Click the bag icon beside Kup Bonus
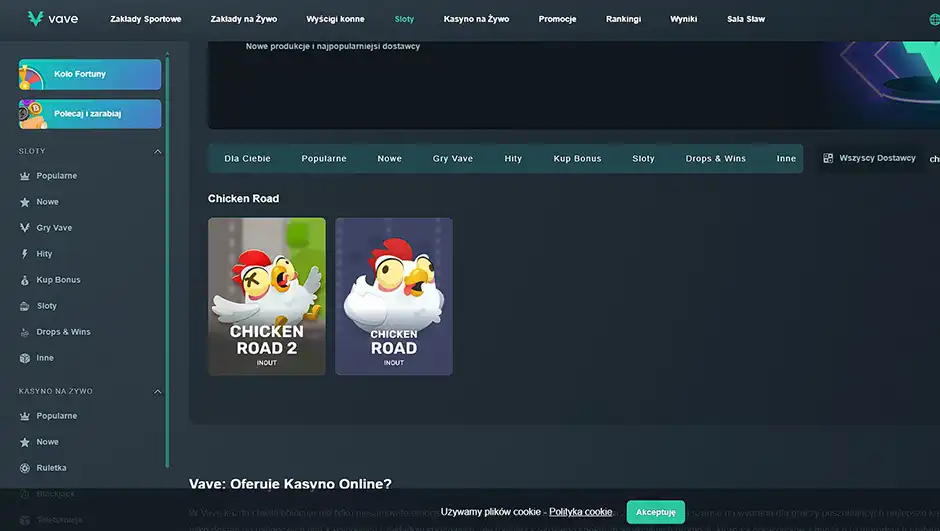Image resolution: width=940 pixels, height=531 pixels. coord(25,280)
